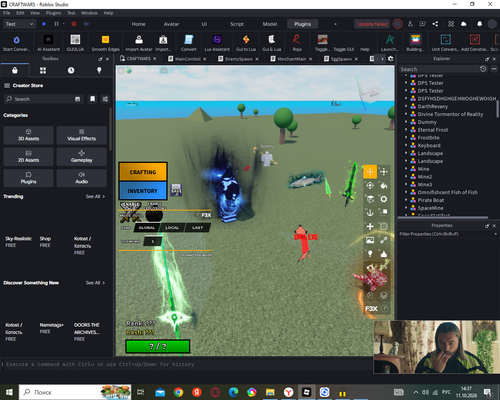The image size is (500, 400).
Task: Open the Building tools plugin
Action: click(x=415, y=43)
